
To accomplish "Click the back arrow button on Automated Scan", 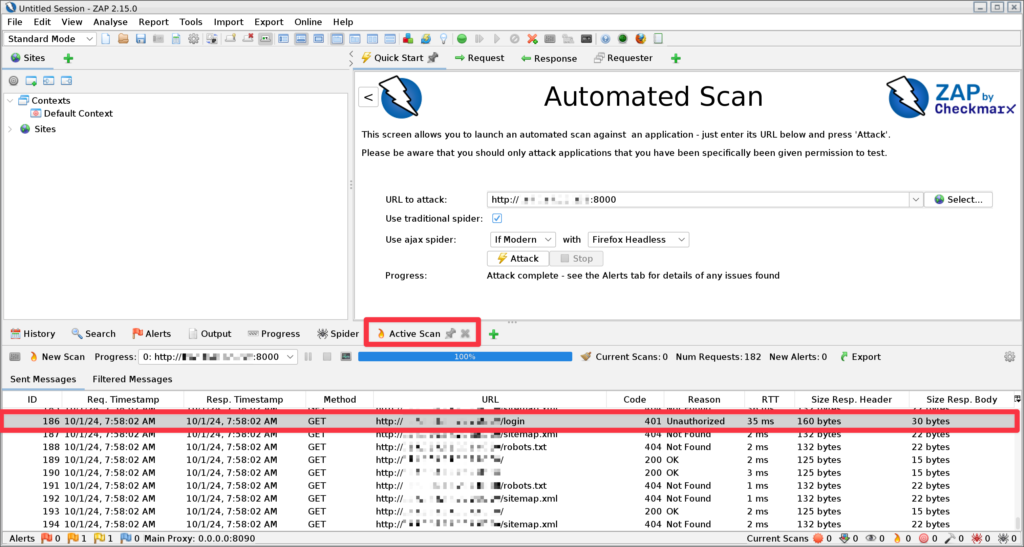I will (x=368, y=97).
